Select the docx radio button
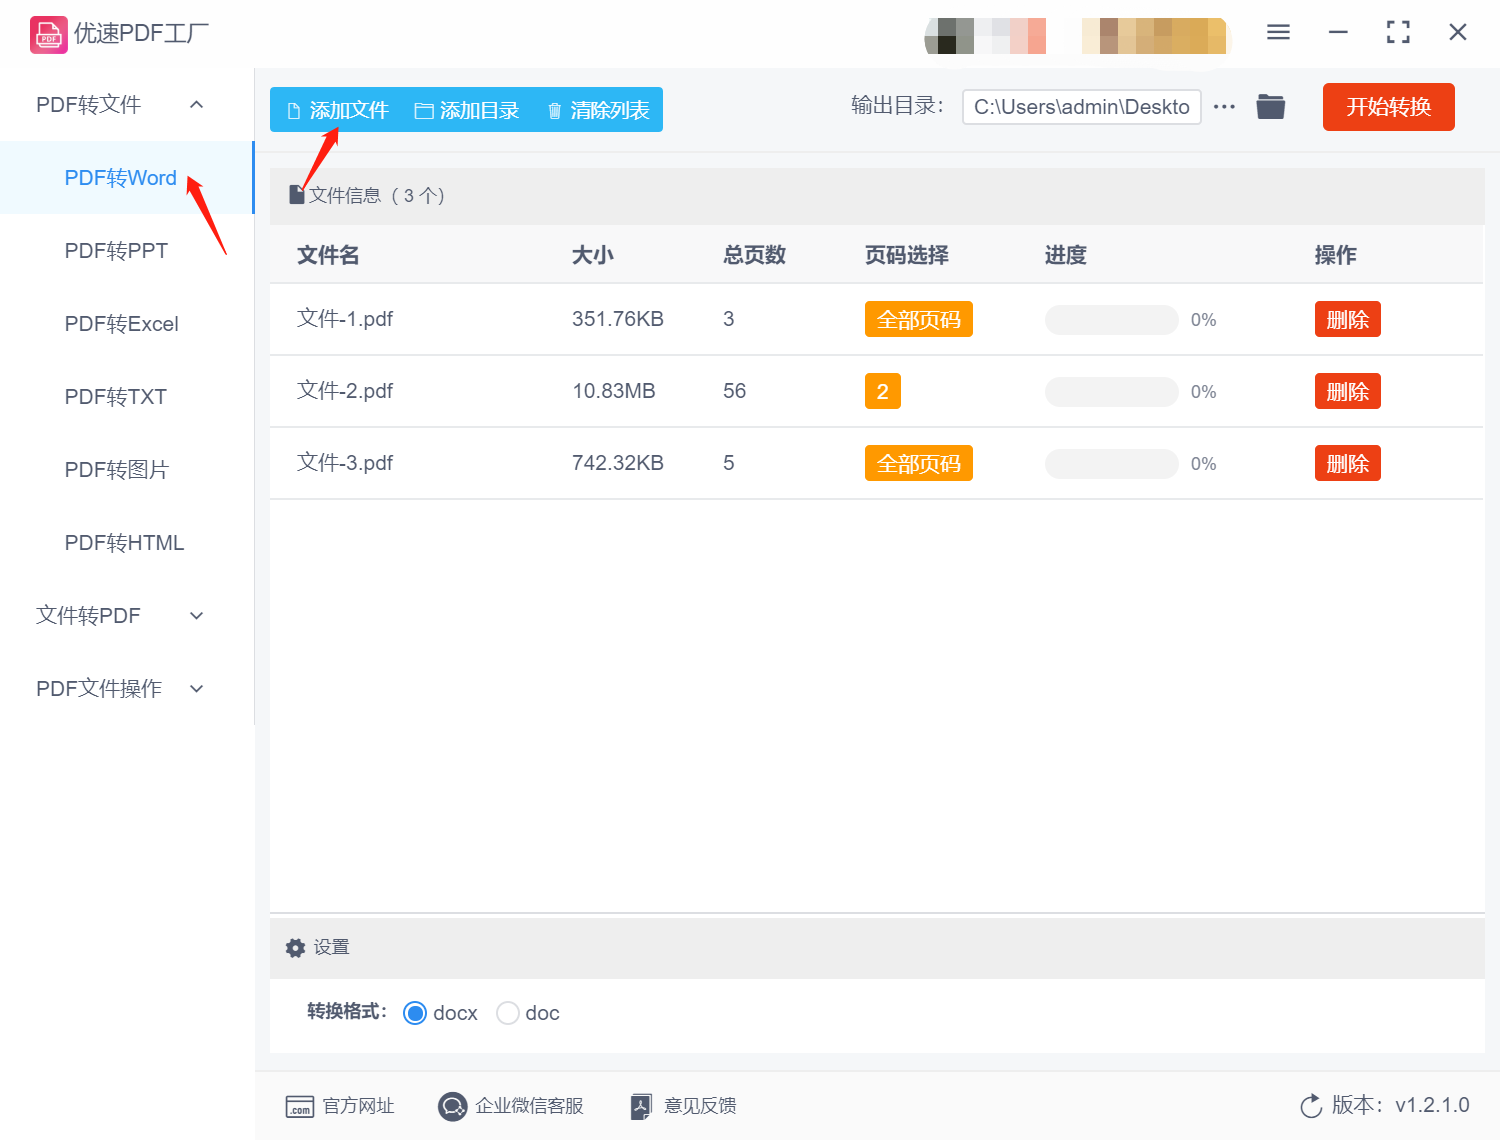1500x1140 pixels. pyautogui.click(x=415, y=1013)
